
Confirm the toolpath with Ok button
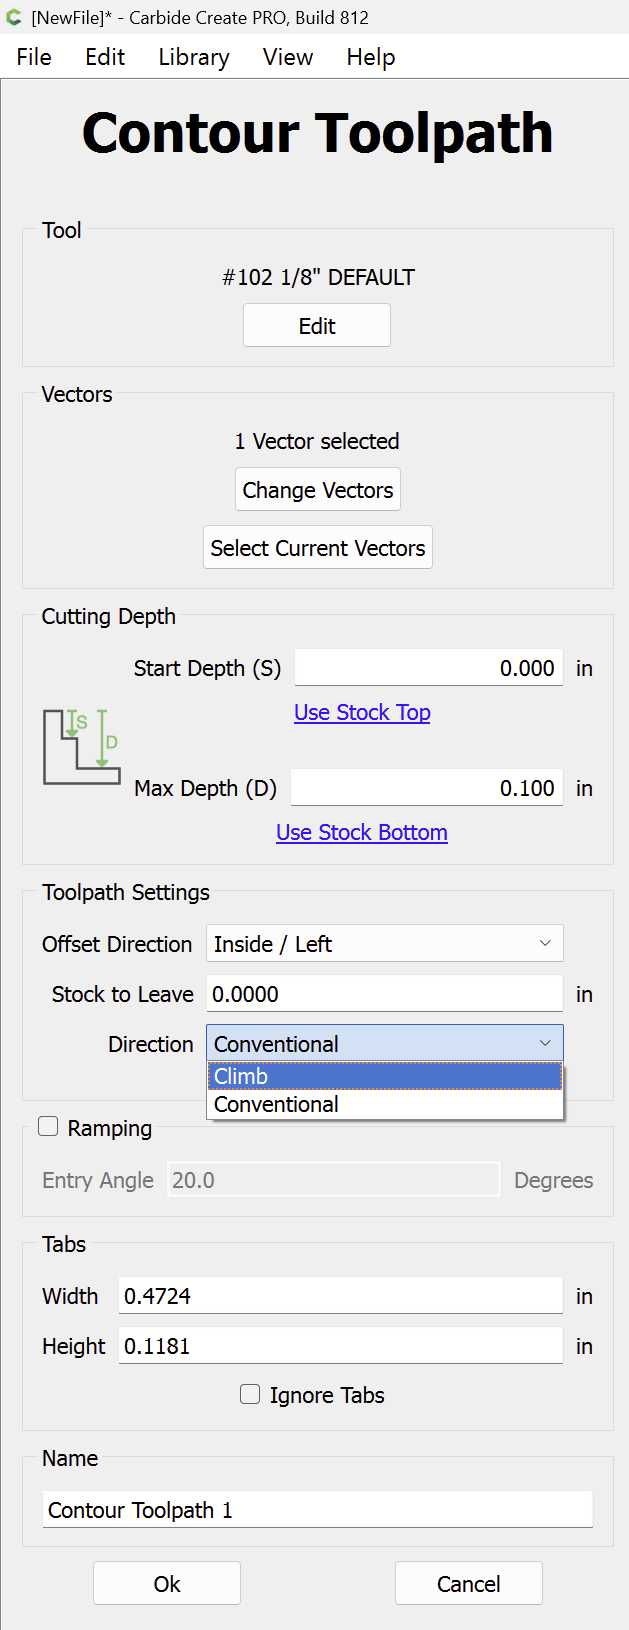167,1583
